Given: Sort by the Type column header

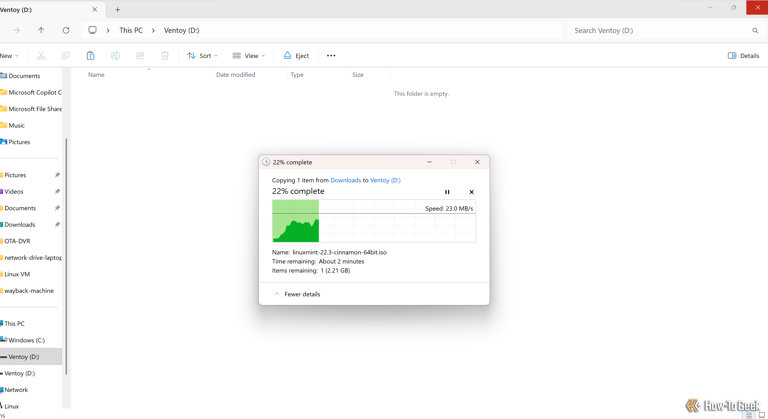Looking at the screenshot, I should tap(297, 75).
